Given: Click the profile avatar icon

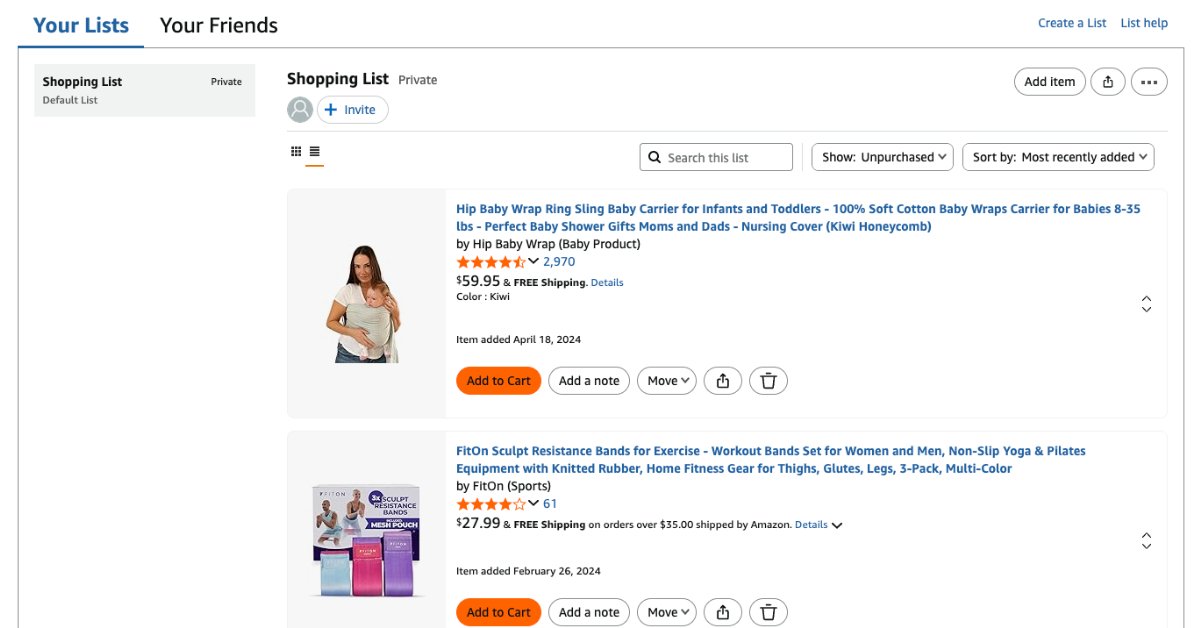Looking at the screenshot, I should pyautogui.click(x=300, y=110).
